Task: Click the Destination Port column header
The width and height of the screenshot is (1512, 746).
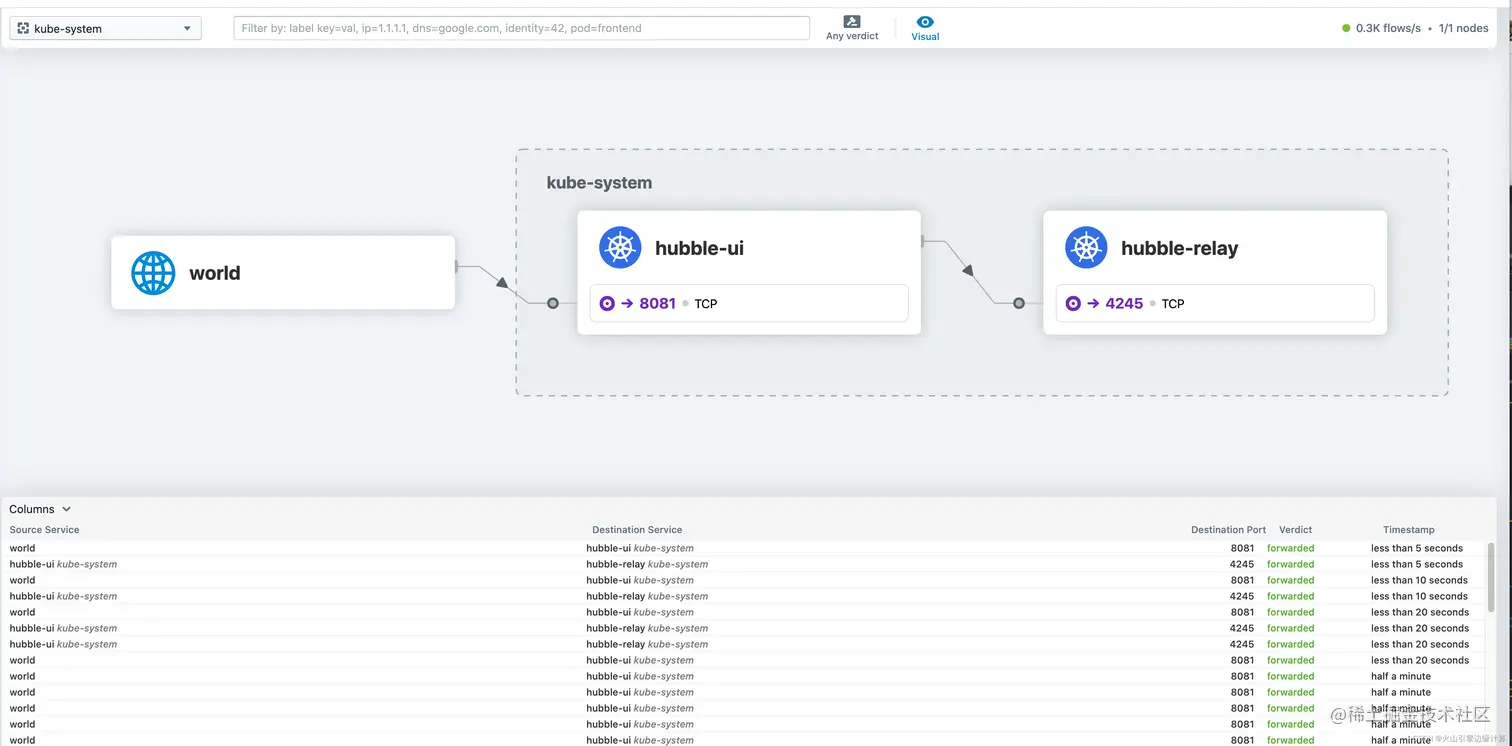Action: (1228, 530)
